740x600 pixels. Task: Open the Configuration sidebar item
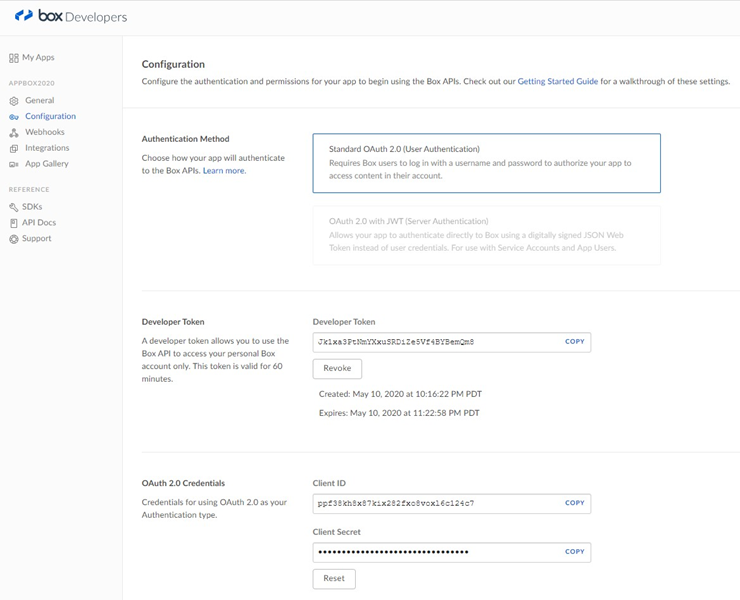[50, 117]
